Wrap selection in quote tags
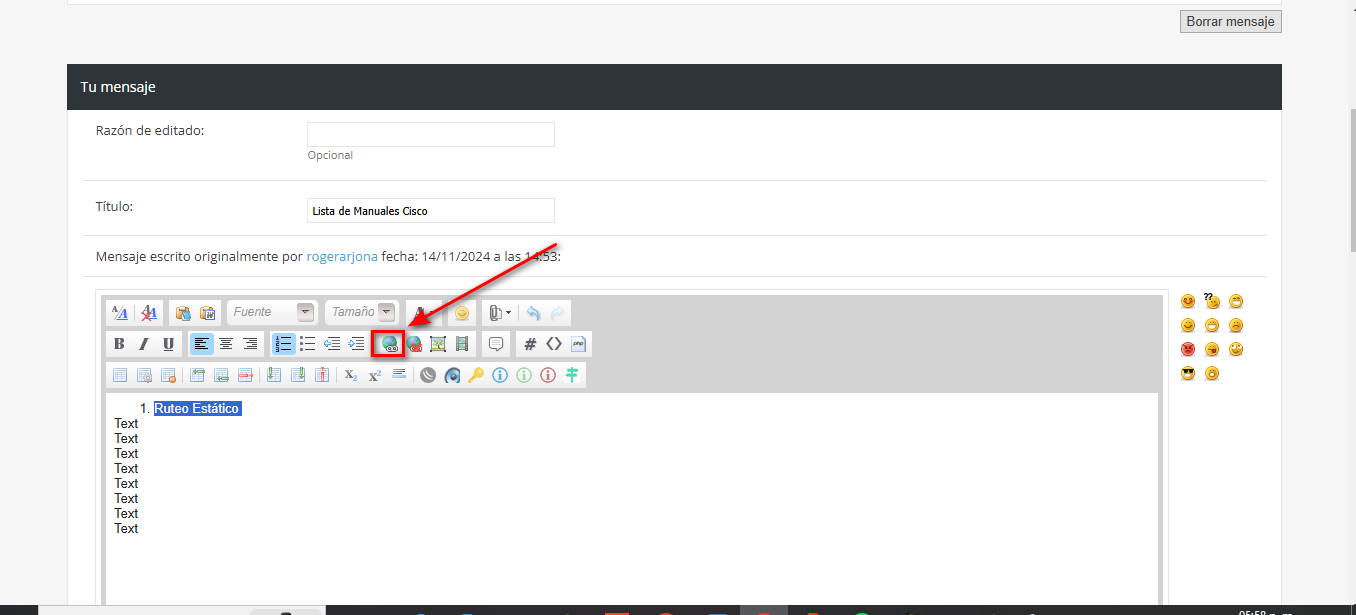Viewport: 1356px width, 615px height. coord(495,344)
